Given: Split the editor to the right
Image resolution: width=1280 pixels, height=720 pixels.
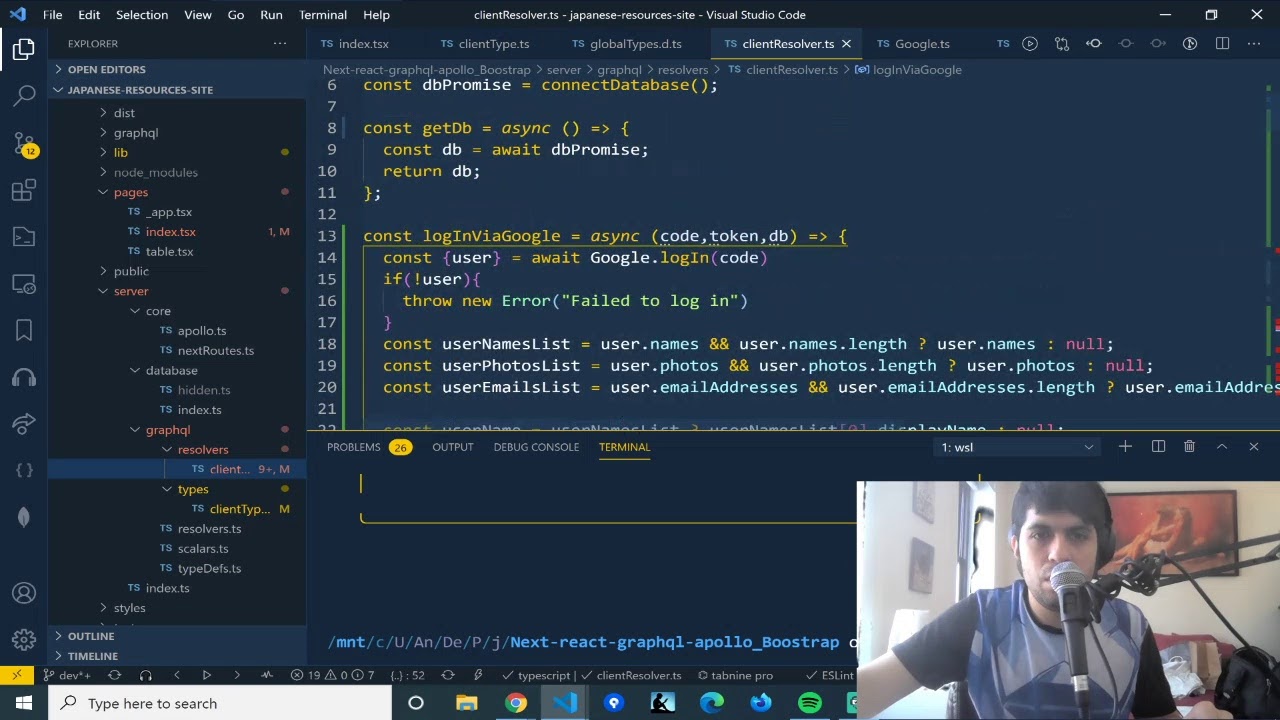Looking at the screenshot, I should pos(1222,44).
